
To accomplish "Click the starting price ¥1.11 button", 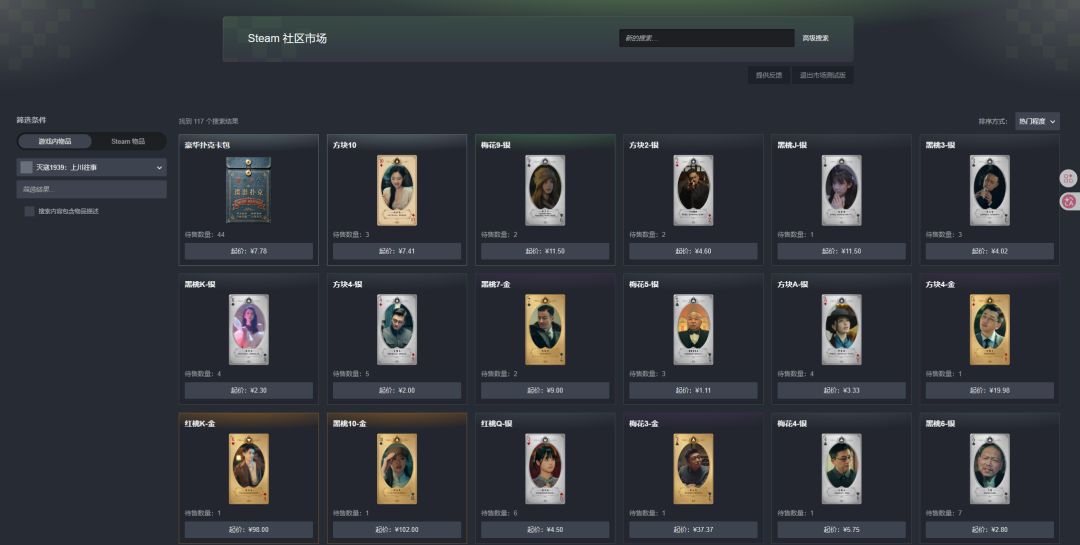I will point(693,390).
